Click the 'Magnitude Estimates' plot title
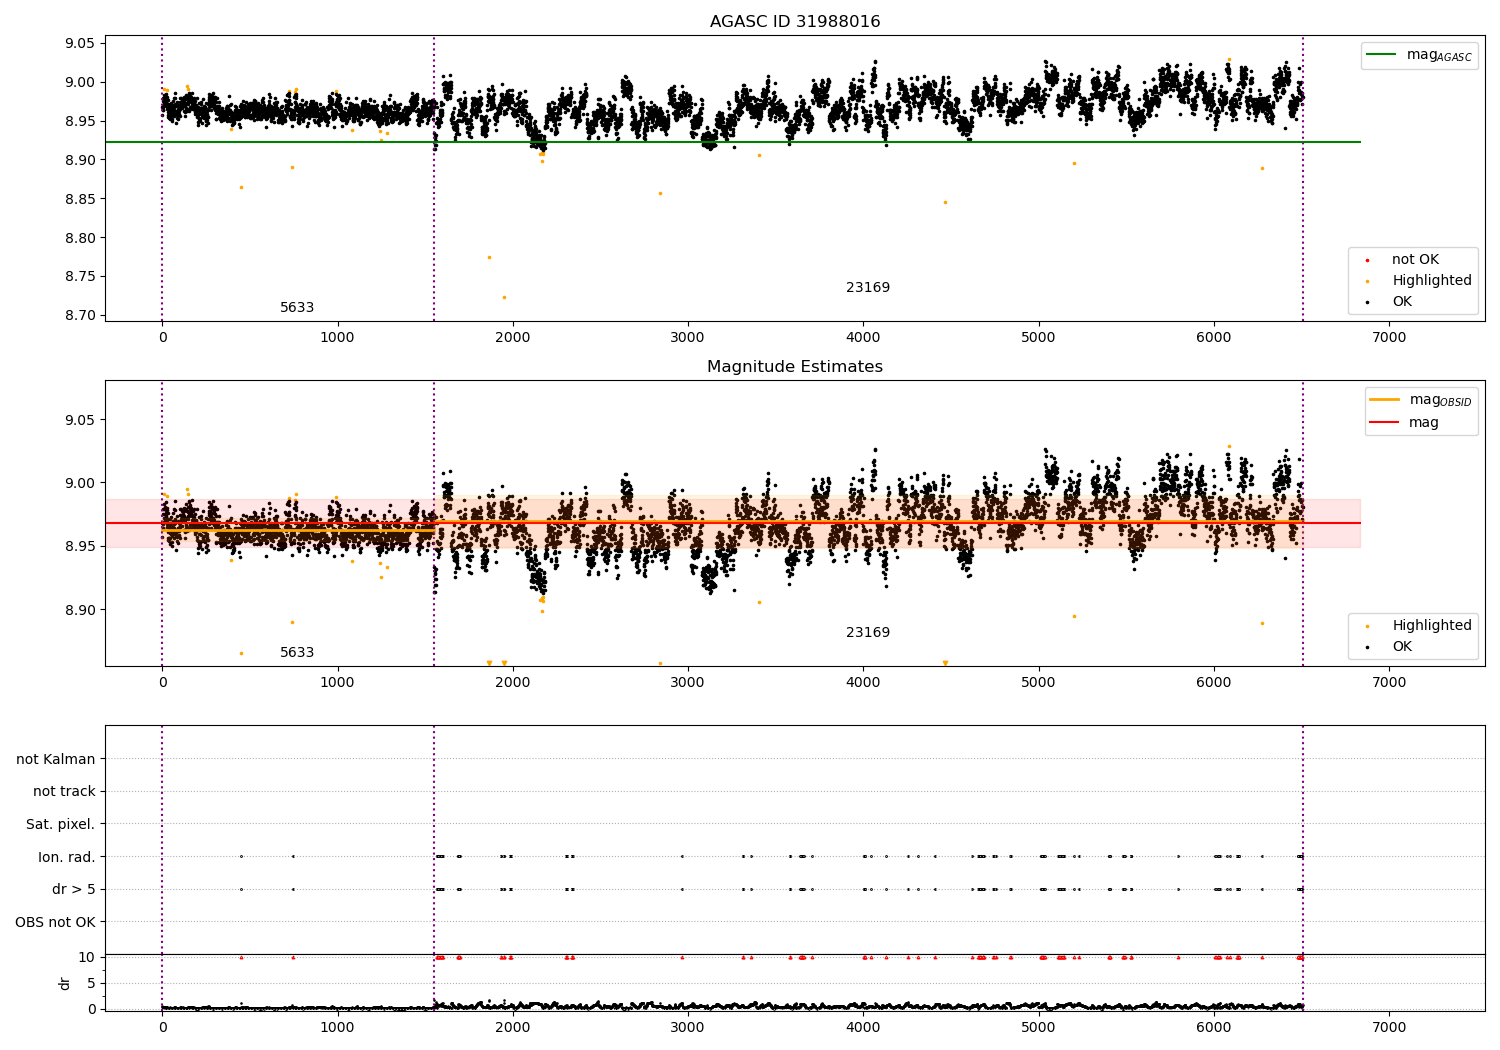 [x=795, y=367]
